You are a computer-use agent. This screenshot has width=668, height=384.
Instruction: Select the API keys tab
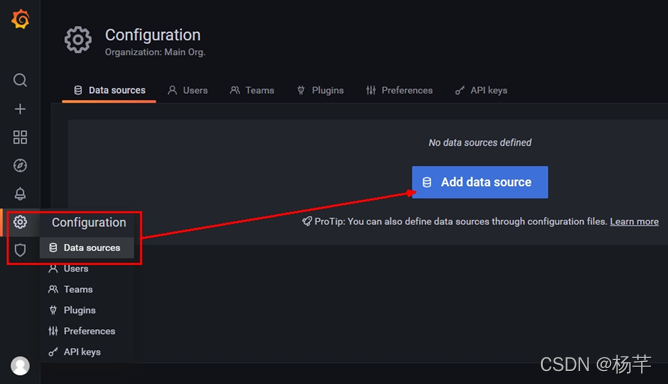pyautogui.click(x=481, y=90)
